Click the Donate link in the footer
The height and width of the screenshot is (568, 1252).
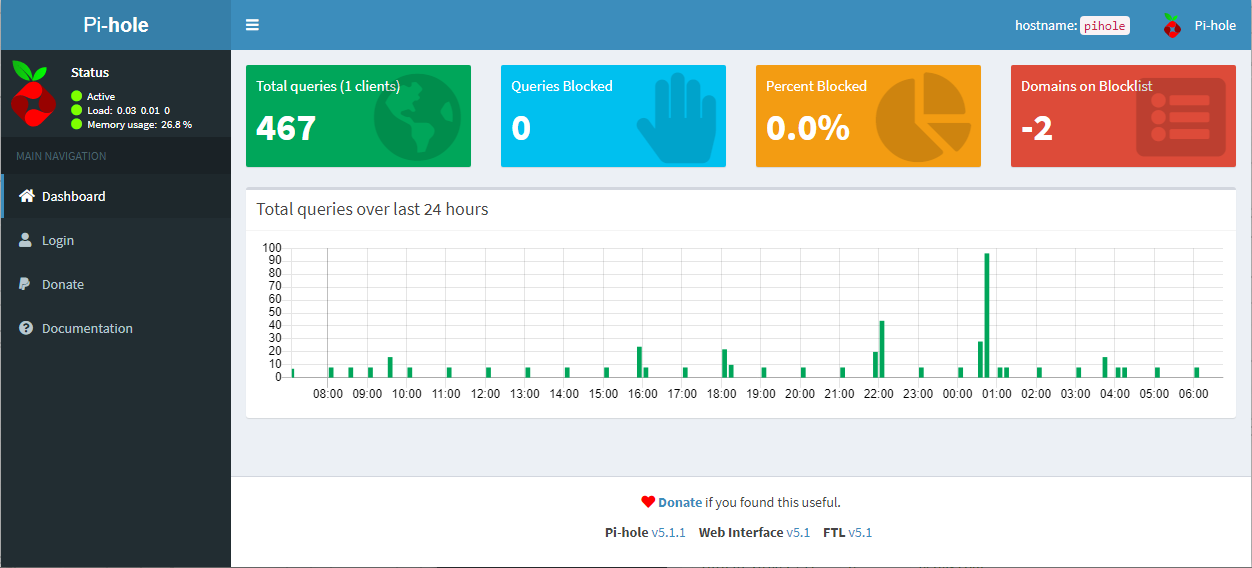coord(680,502)
